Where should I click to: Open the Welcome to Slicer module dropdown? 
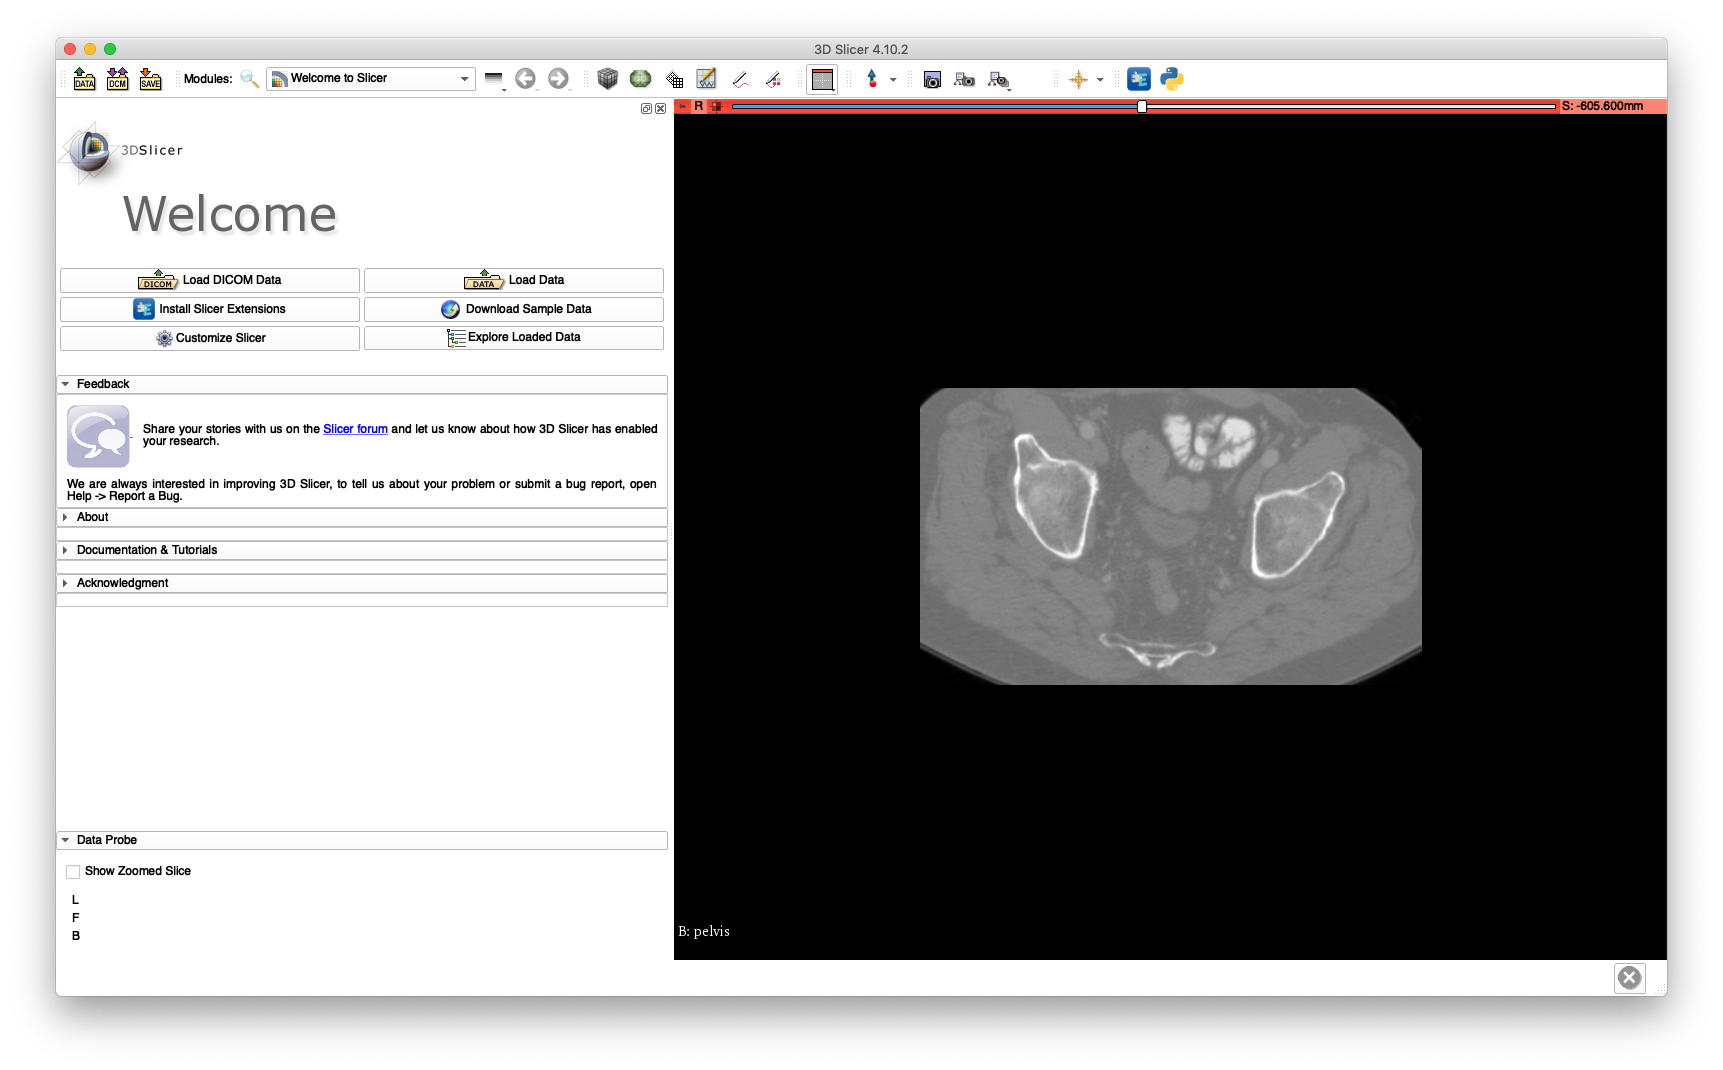[370, 79]
